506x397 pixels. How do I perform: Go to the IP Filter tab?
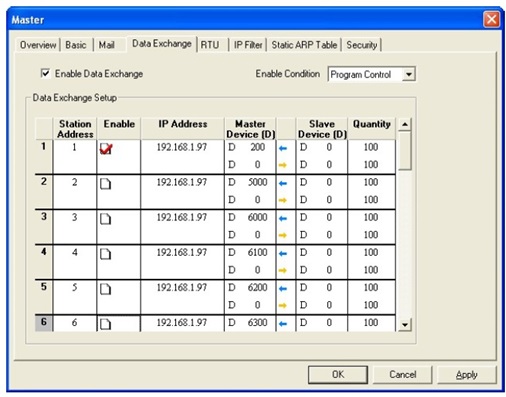tap(248, 45)
